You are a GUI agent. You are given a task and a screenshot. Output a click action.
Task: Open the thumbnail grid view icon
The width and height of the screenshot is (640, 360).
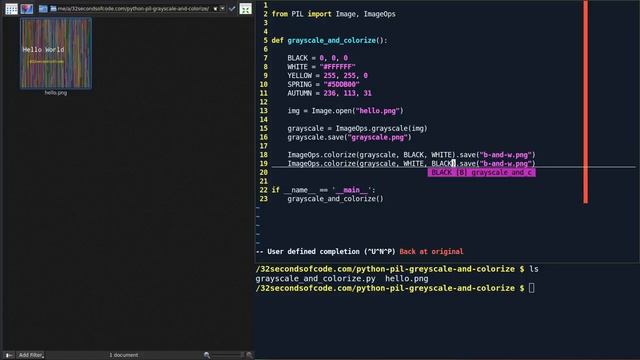11,9
